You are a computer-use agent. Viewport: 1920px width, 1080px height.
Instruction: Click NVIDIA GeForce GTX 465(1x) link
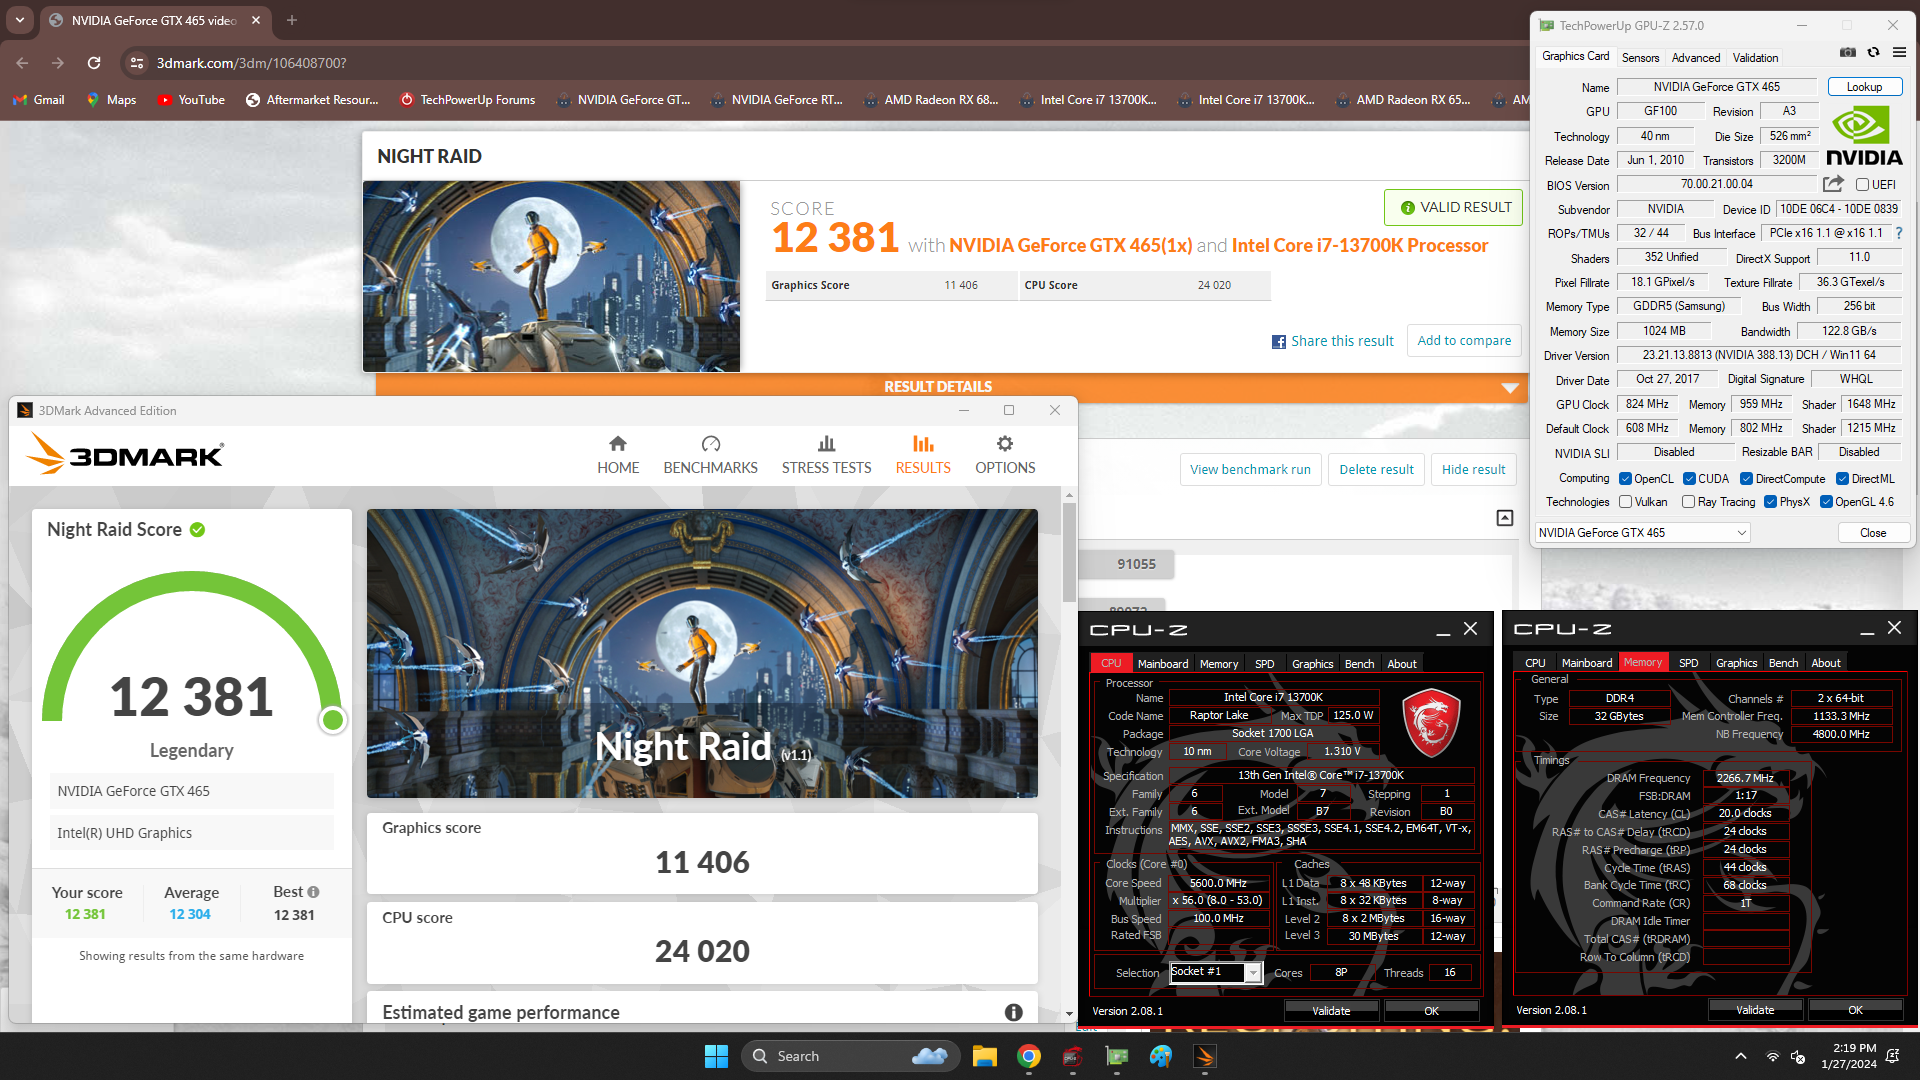pos(1070,246)
